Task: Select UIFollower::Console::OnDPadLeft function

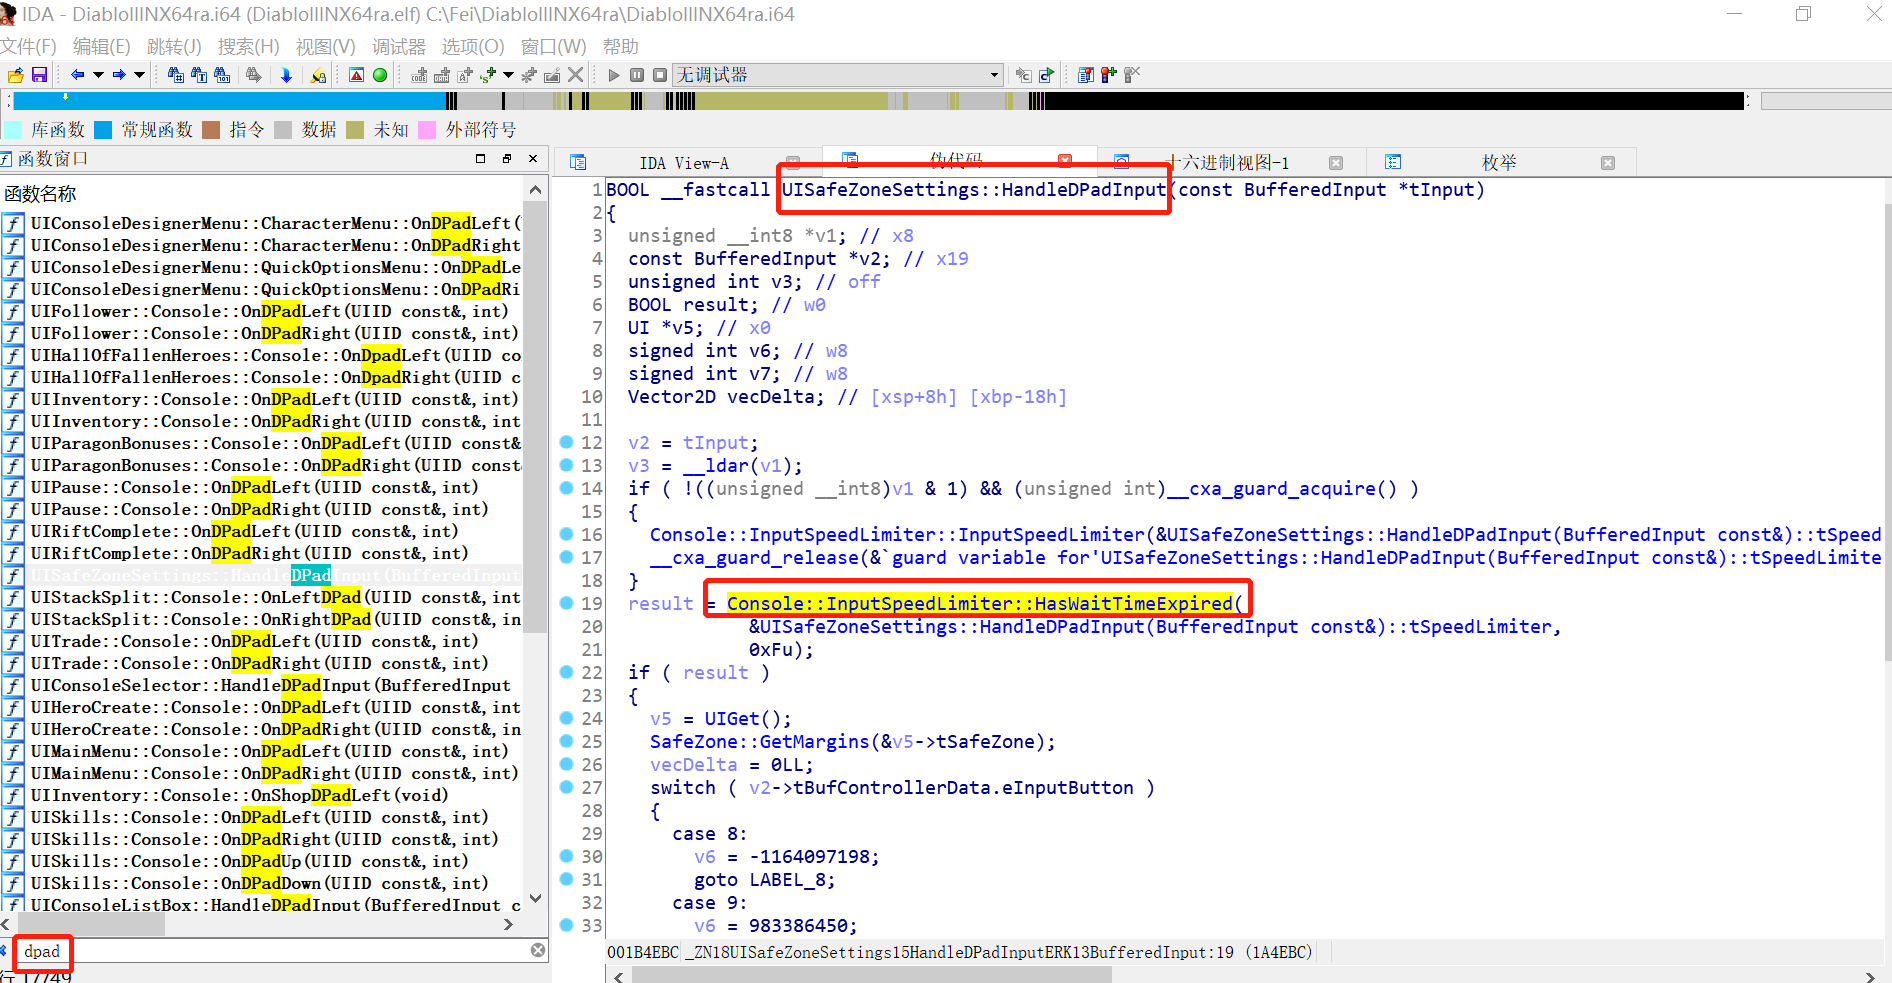Action: (260, 311)
